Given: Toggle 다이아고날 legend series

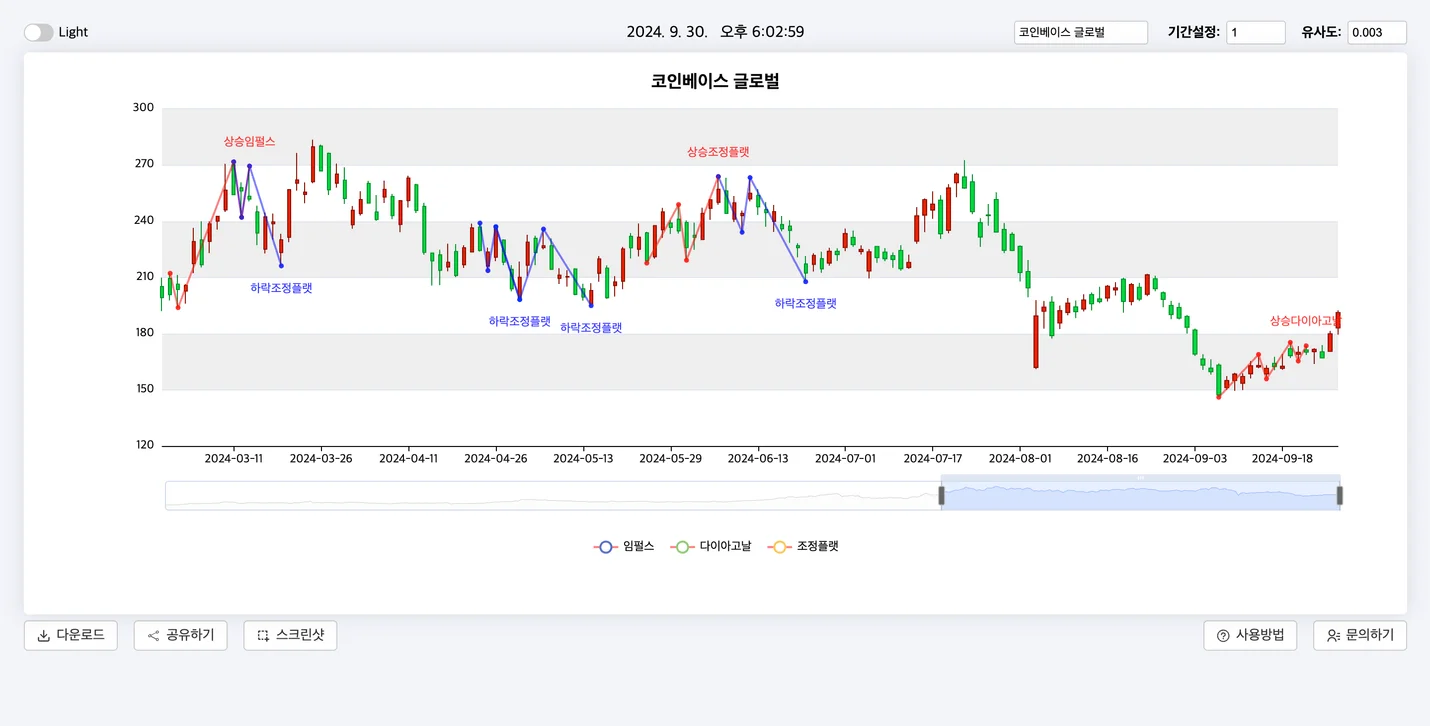Looking at the screenshot, I should click(713, 547).
